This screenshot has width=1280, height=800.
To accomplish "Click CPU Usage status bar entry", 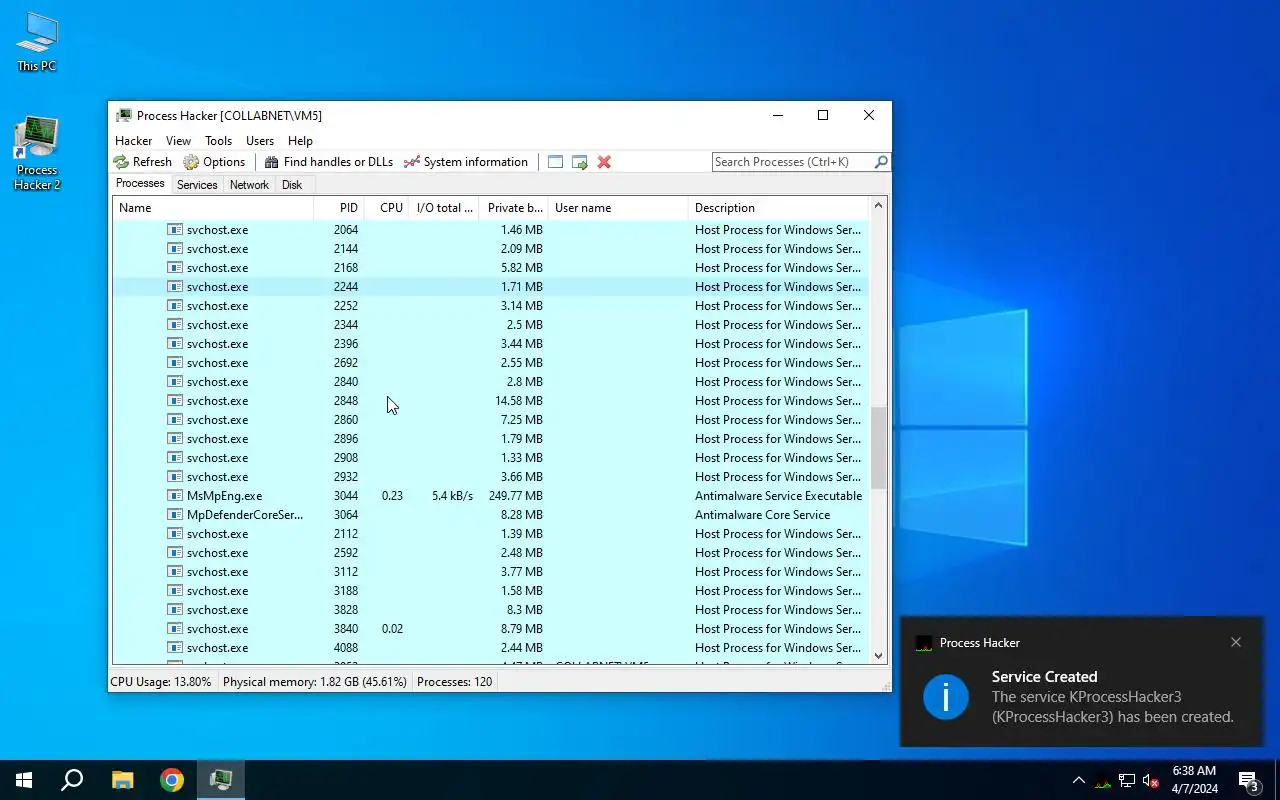I will click(x=161, y=682).
